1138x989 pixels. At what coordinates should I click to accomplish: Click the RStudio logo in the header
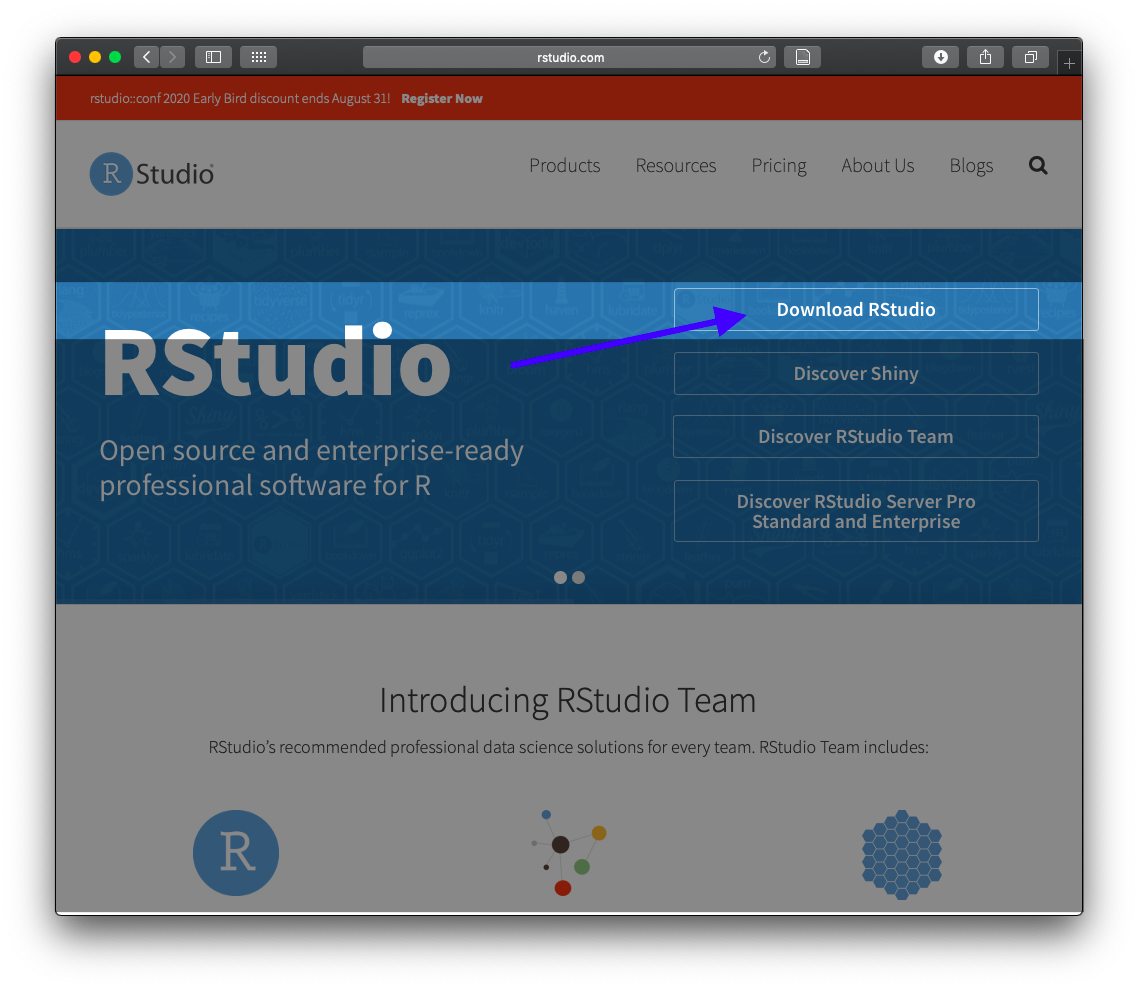(152, 173)
